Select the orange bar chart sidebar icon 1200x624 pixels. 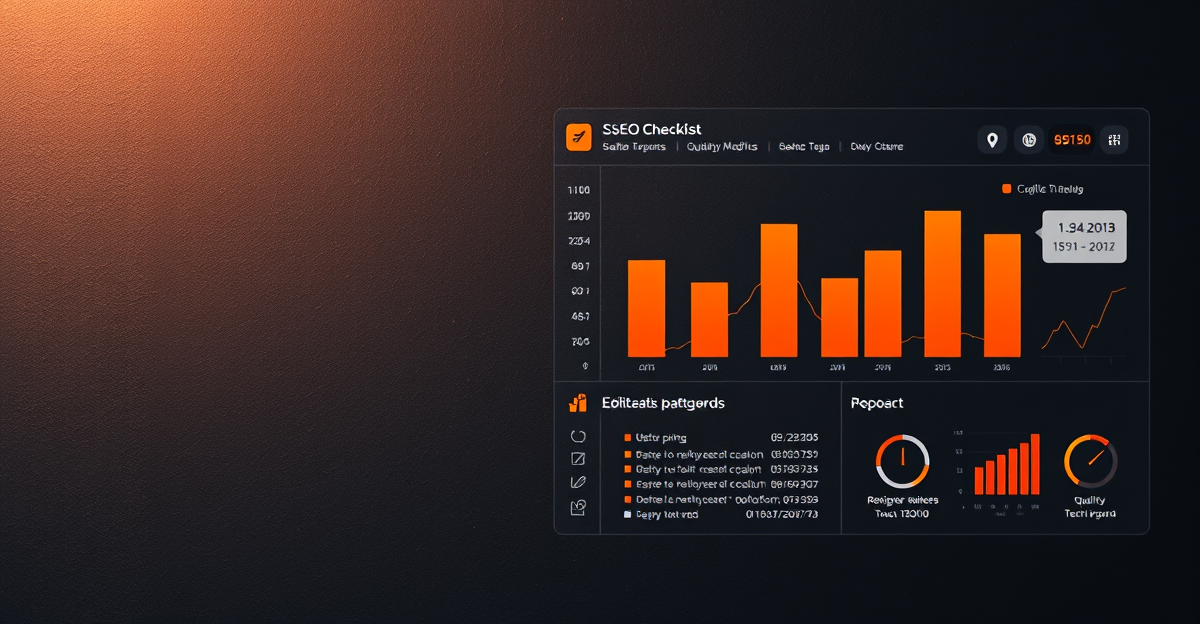[577, 403]
